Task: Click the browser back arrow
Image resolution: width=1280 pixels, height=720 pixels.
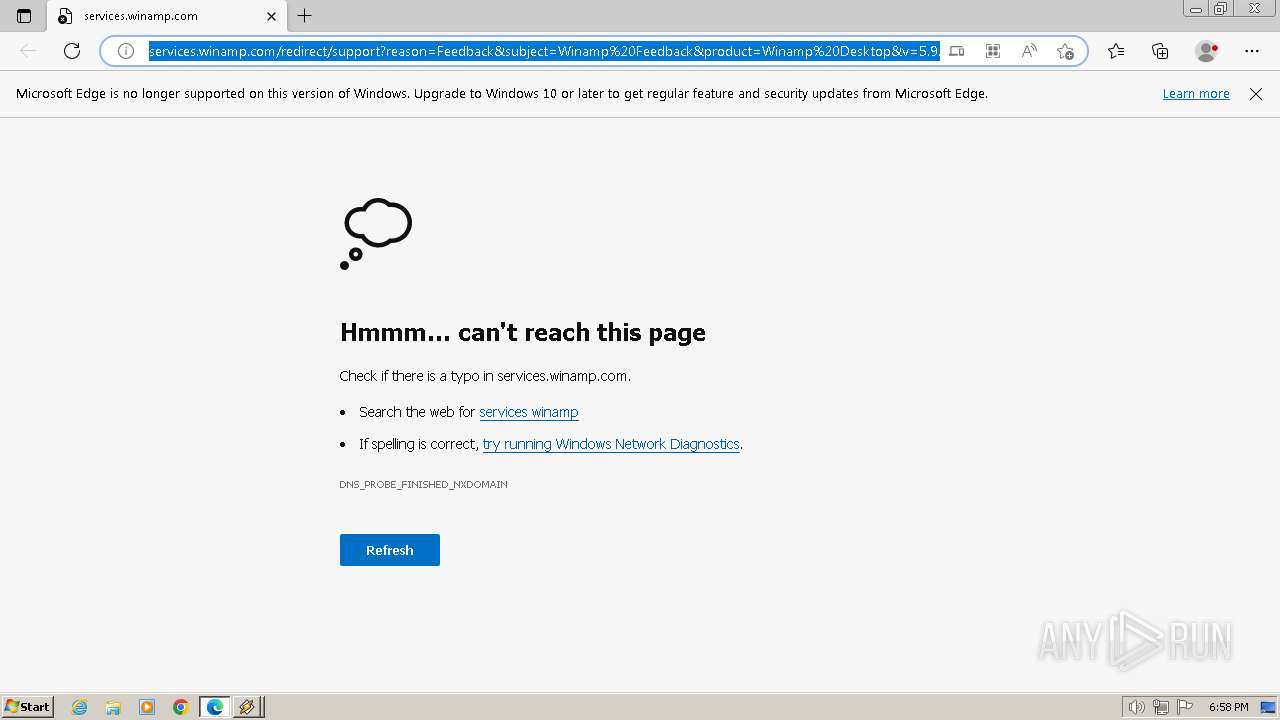Action: pyautogui.click(x=28, y=51)
